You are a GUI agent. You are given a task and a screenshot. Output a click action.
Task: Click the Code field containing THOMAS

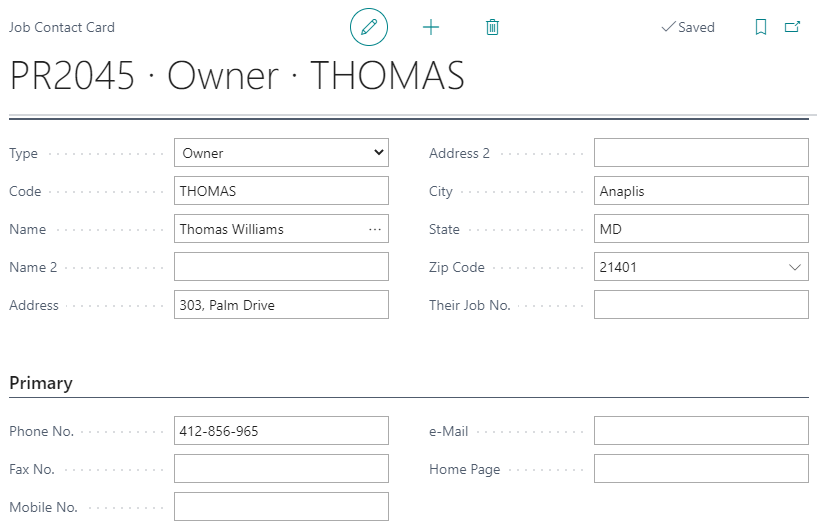pyautogui.click(x=281, y=191)
